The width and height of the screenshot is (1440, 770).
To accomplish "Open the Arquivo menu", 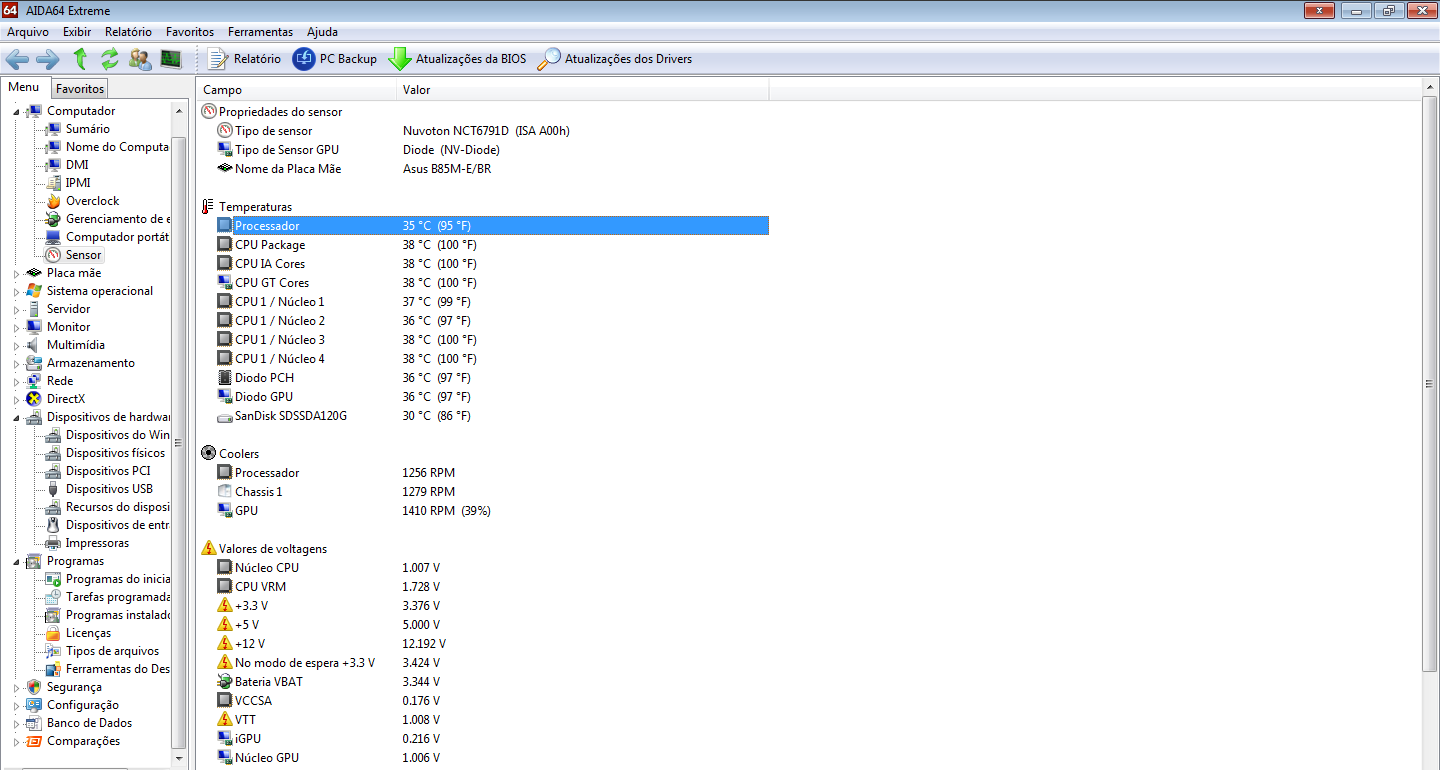I will [x=28, y=32].
